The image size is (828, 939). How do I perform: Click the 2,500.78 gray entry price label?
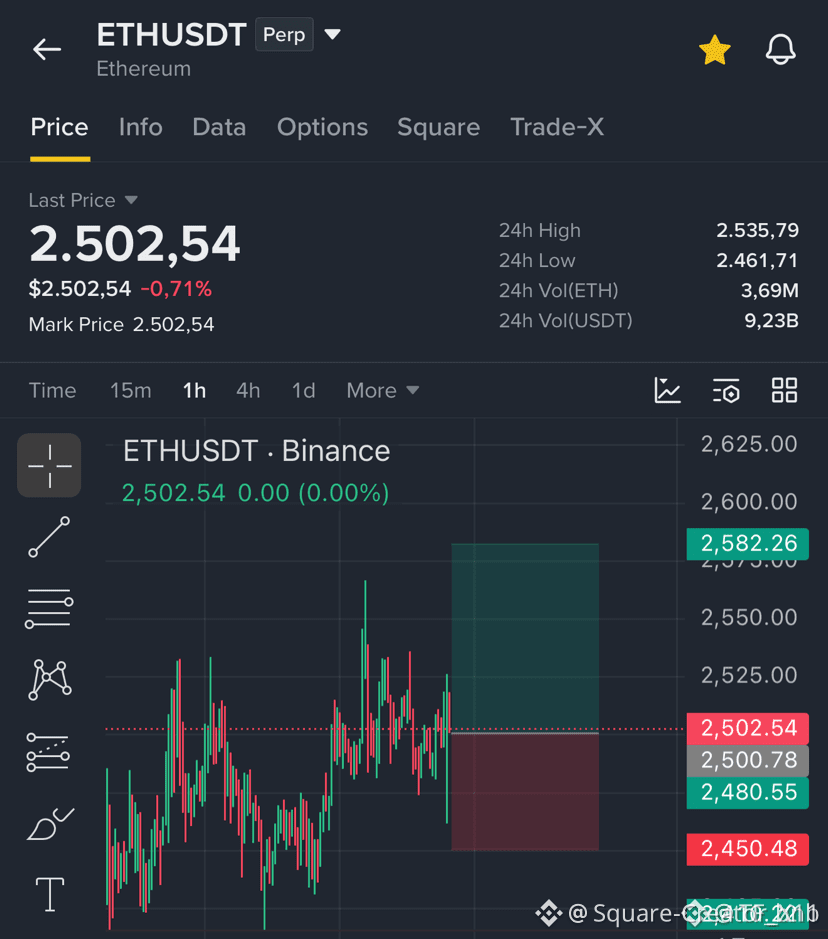(748, 761)
